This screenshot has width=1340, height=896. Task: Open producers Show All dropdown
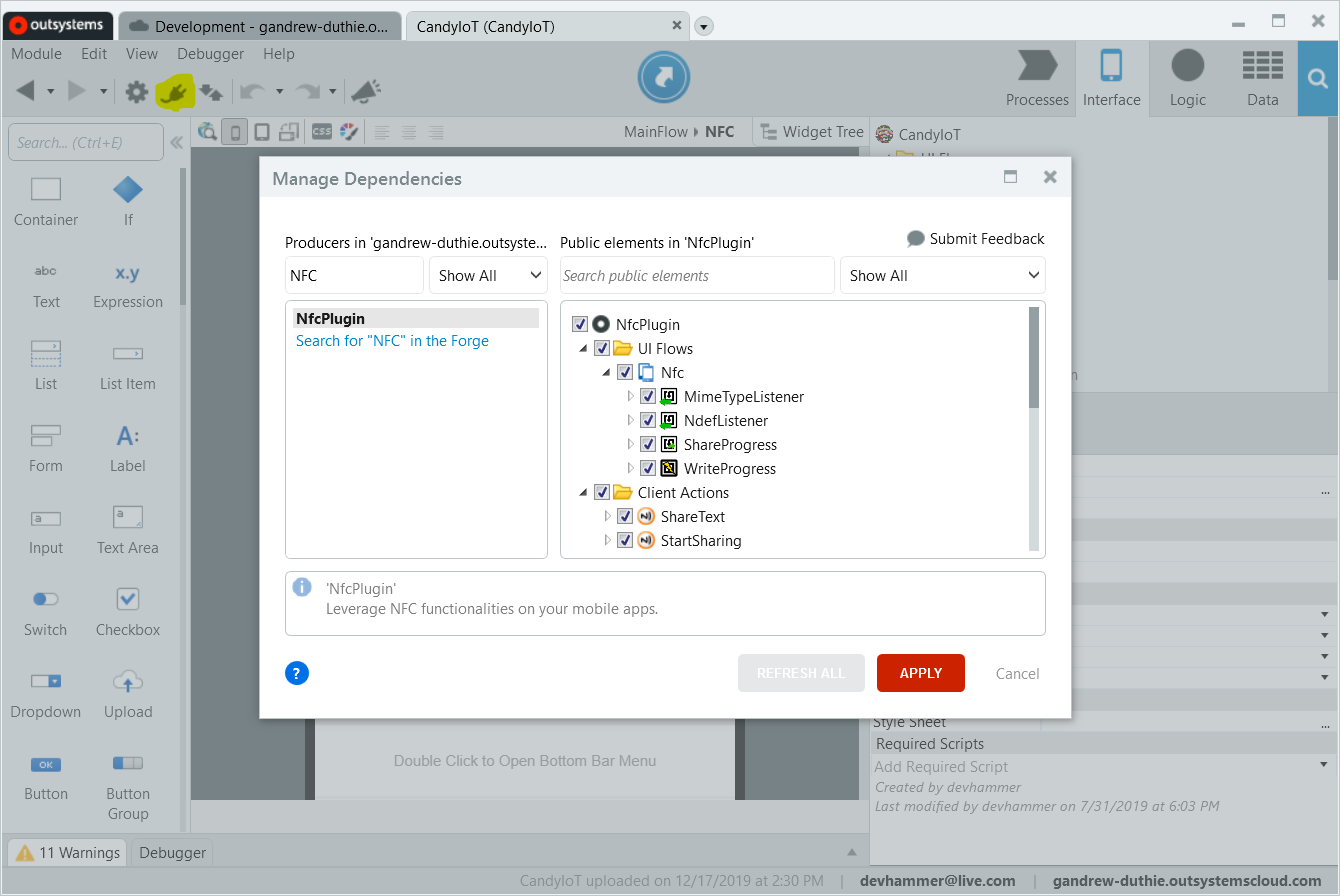[488, 275]
